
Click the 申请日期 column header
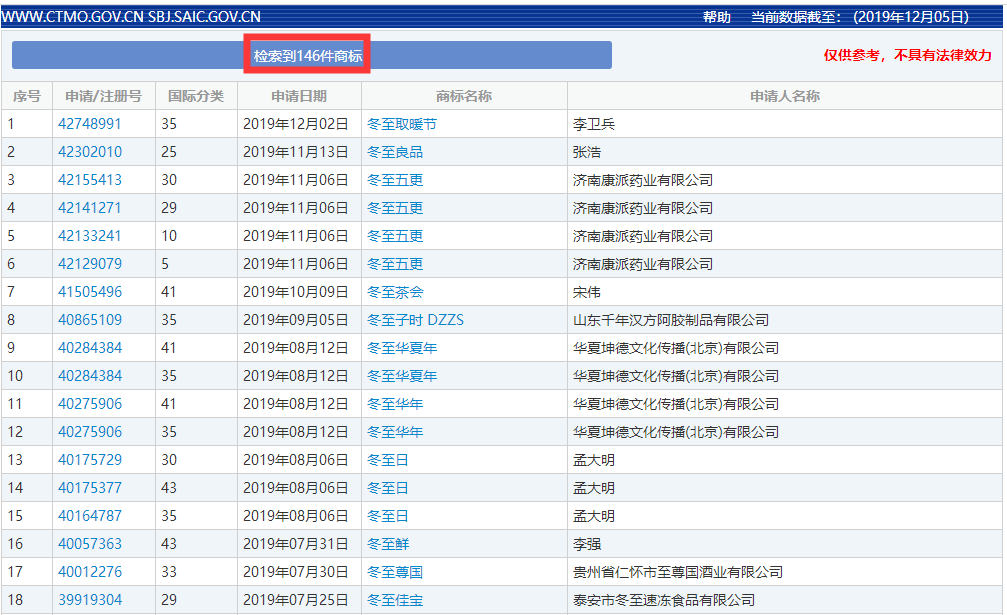point(298,96)
